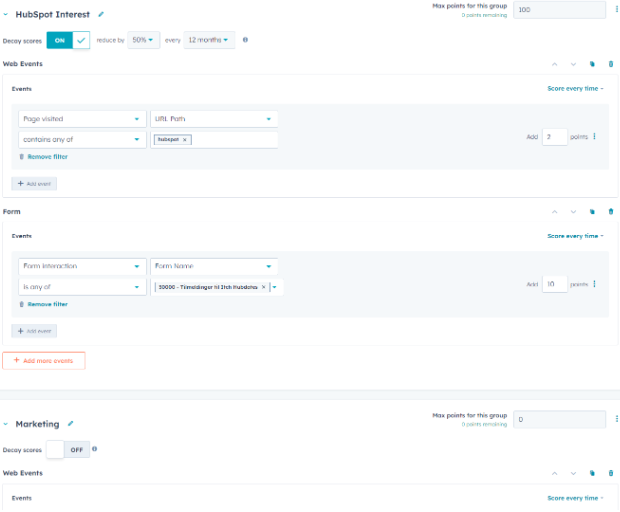Change Score every time for Marketing Web Events
This screenshot has height=512, width=620.
(x=575, y=498)
